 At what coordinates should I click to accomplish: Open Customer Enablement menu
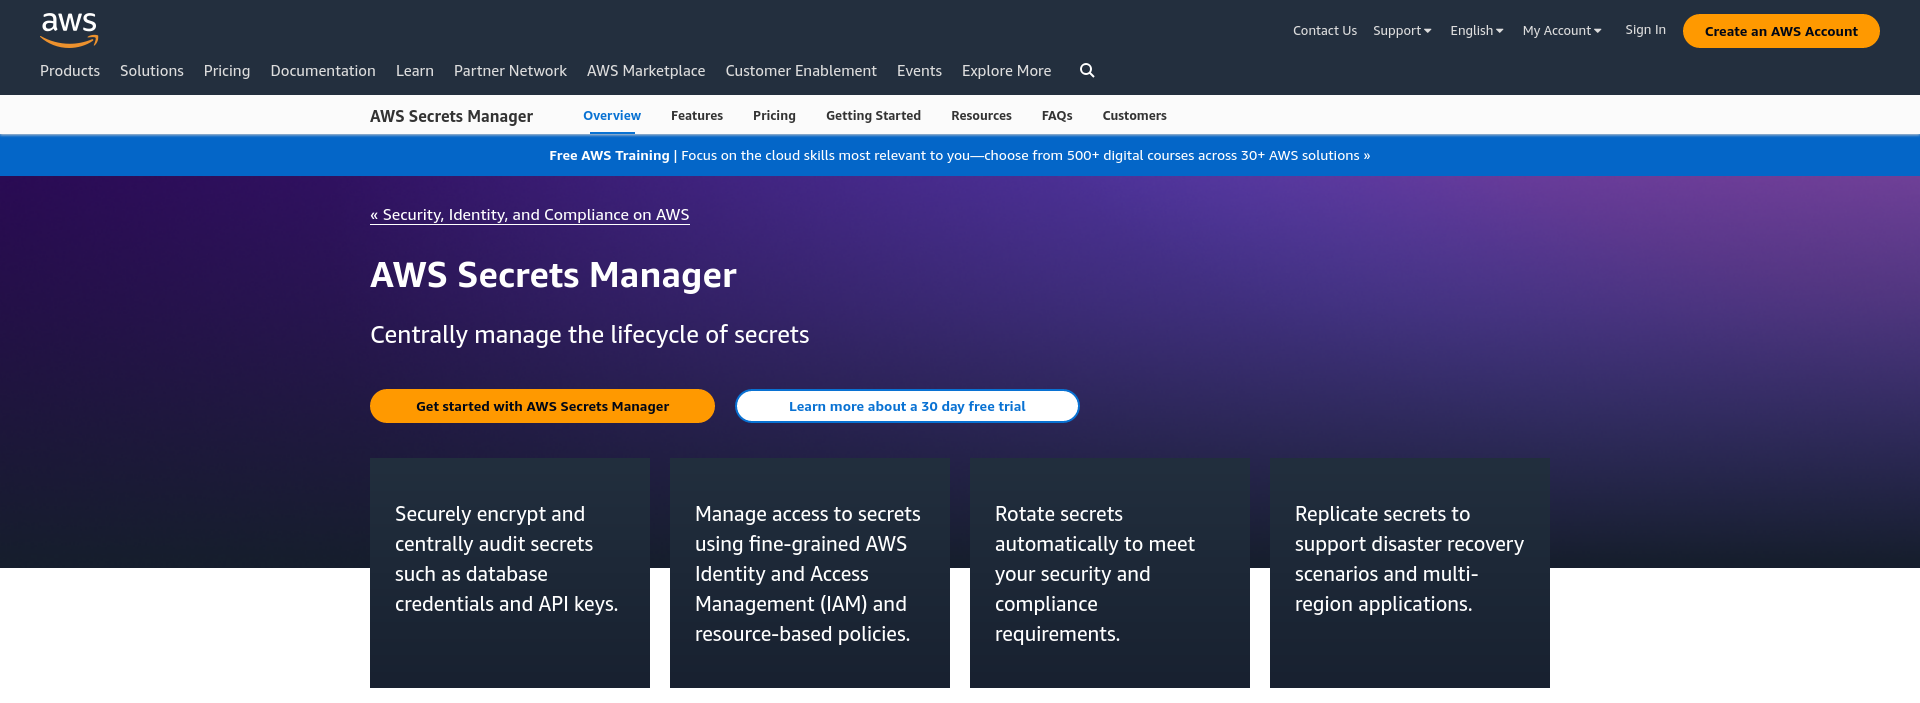801,71
